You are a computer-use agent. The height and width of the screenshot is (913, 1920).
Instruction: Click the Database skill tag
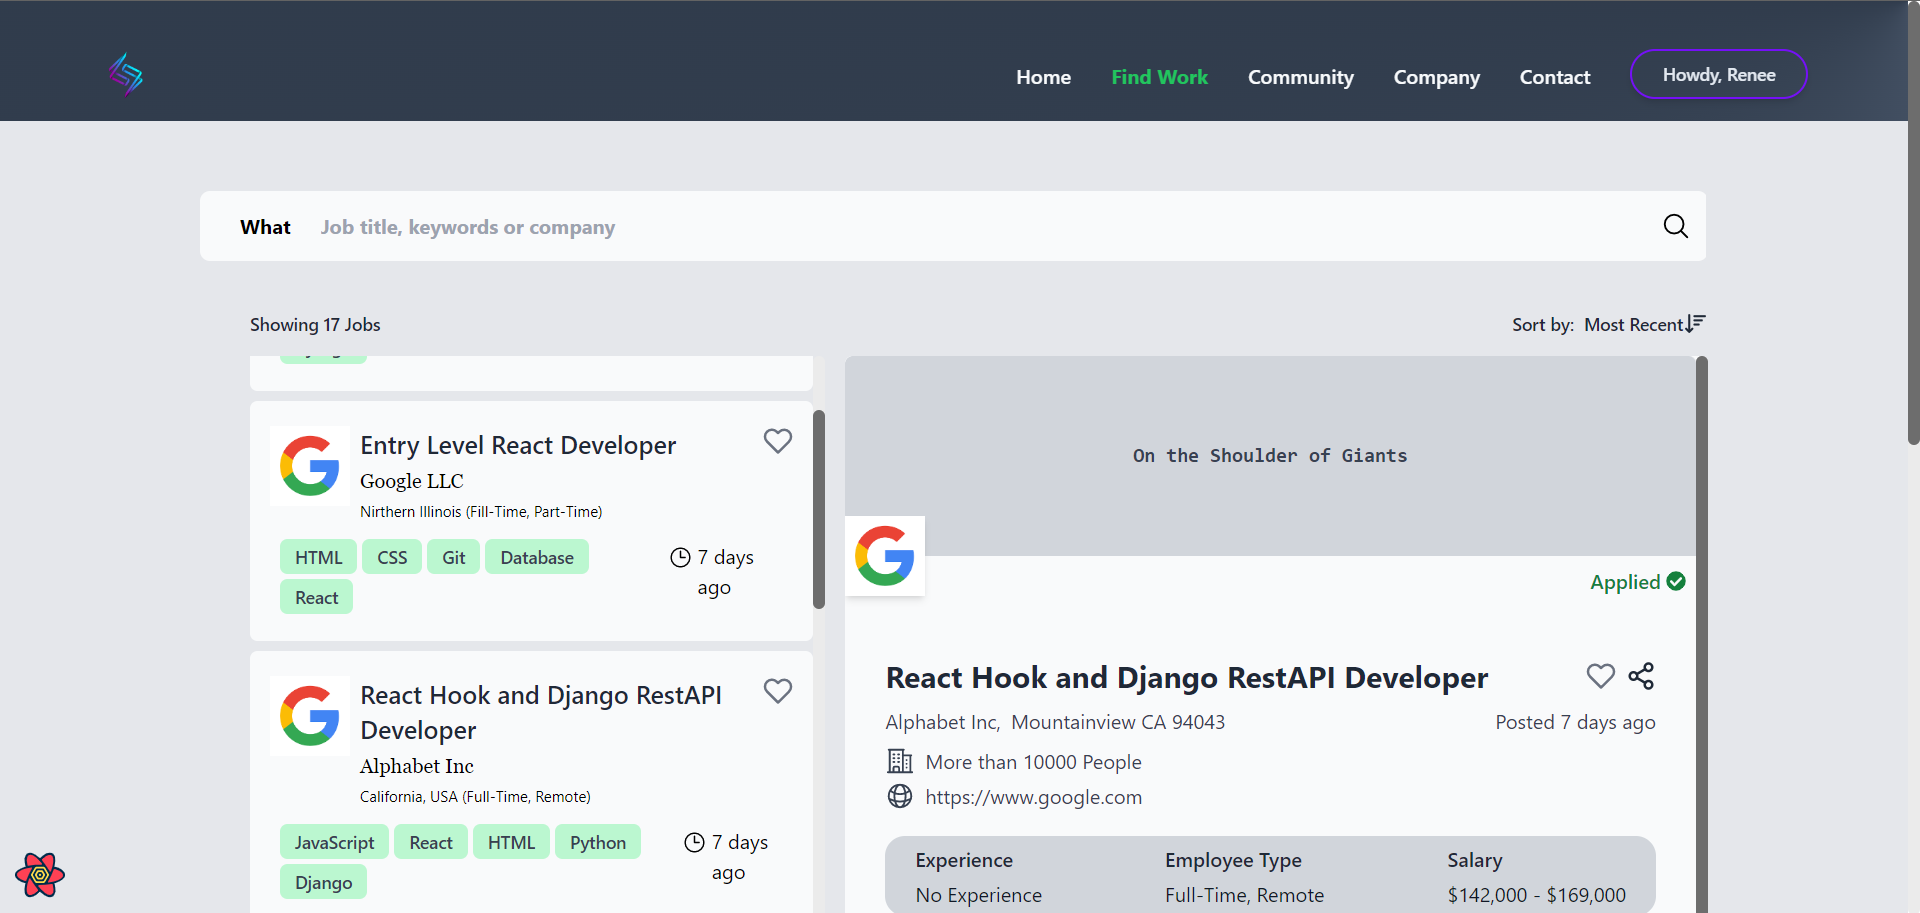[x=537, y=557]
